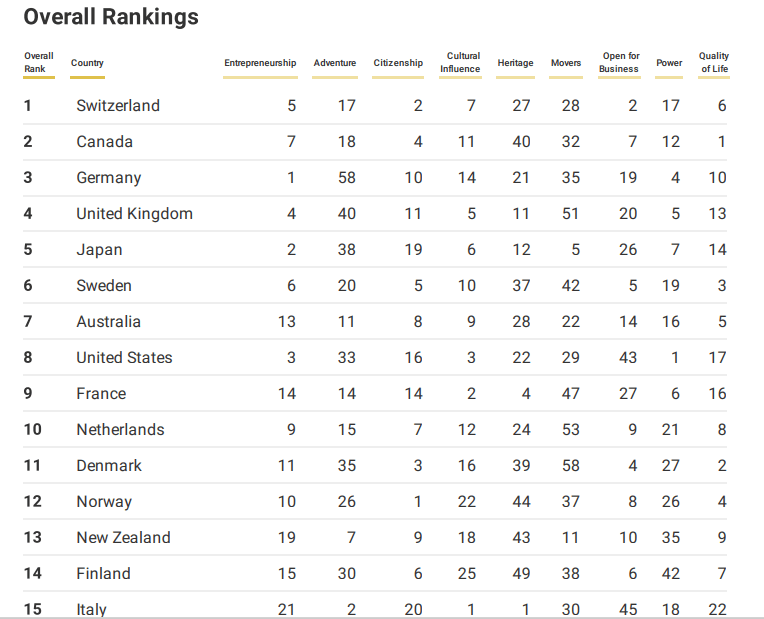The image size is (764, 619).
Task: Select Japan in the country column
Action: pos(99,250)
